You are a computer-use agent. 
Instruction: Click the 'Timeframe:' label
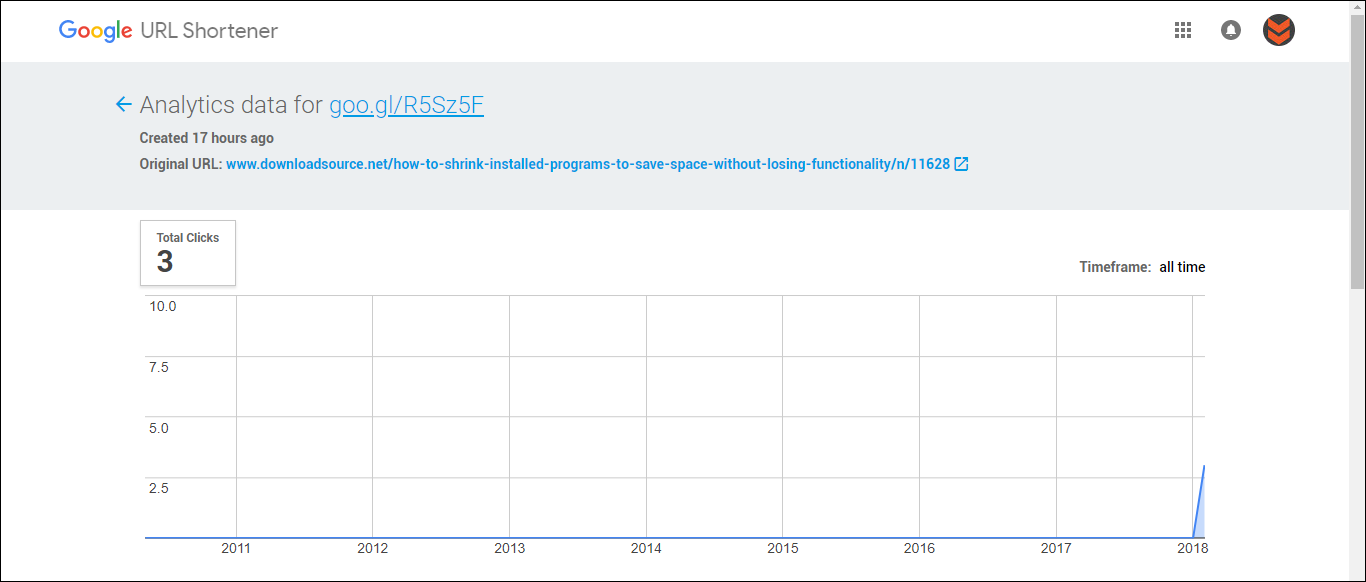pos(1115,267)
